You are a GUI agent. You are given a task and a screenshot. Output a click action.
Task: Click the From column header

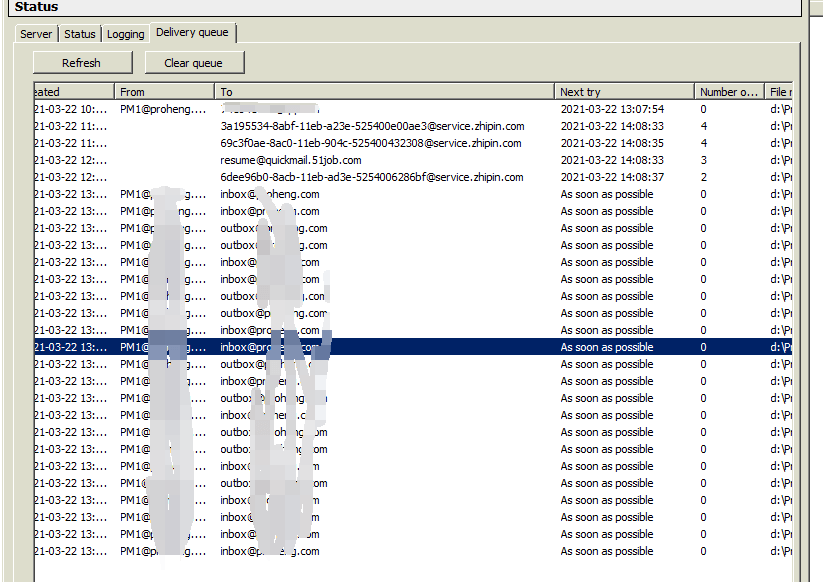coord(165,92)
